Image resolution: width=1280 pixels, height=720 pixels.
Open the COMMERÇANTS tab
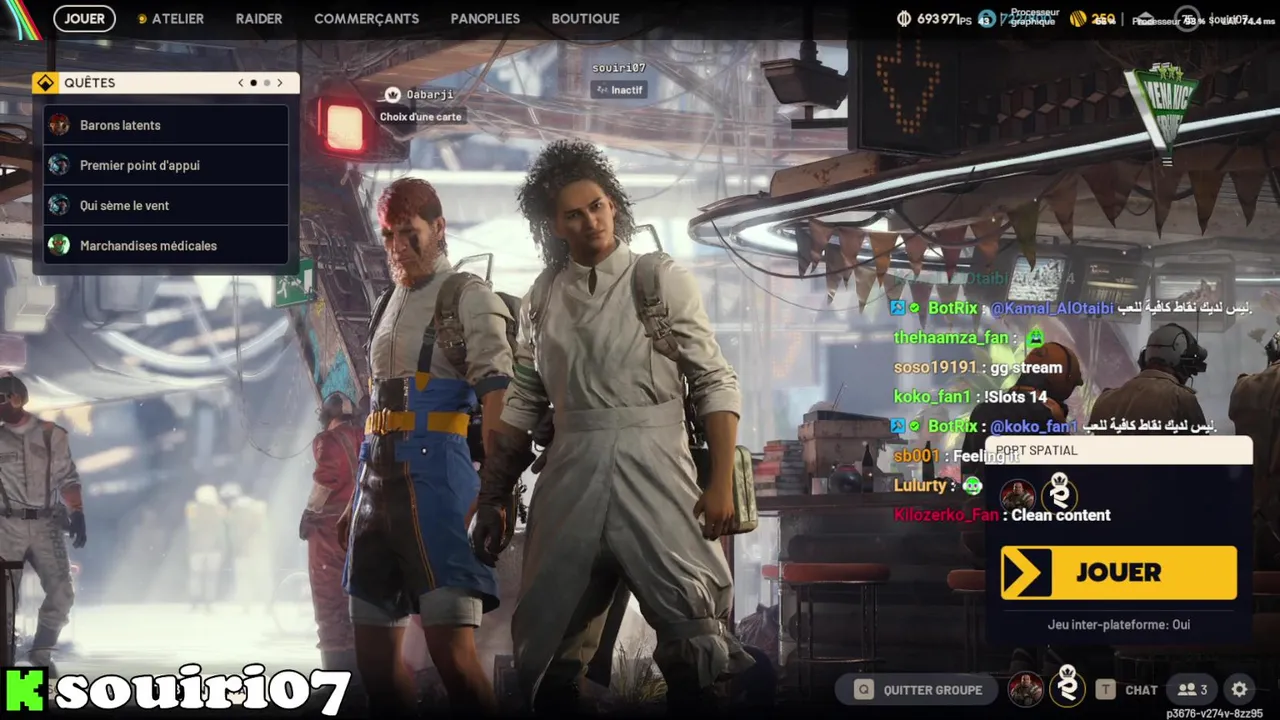click(366, 19)
